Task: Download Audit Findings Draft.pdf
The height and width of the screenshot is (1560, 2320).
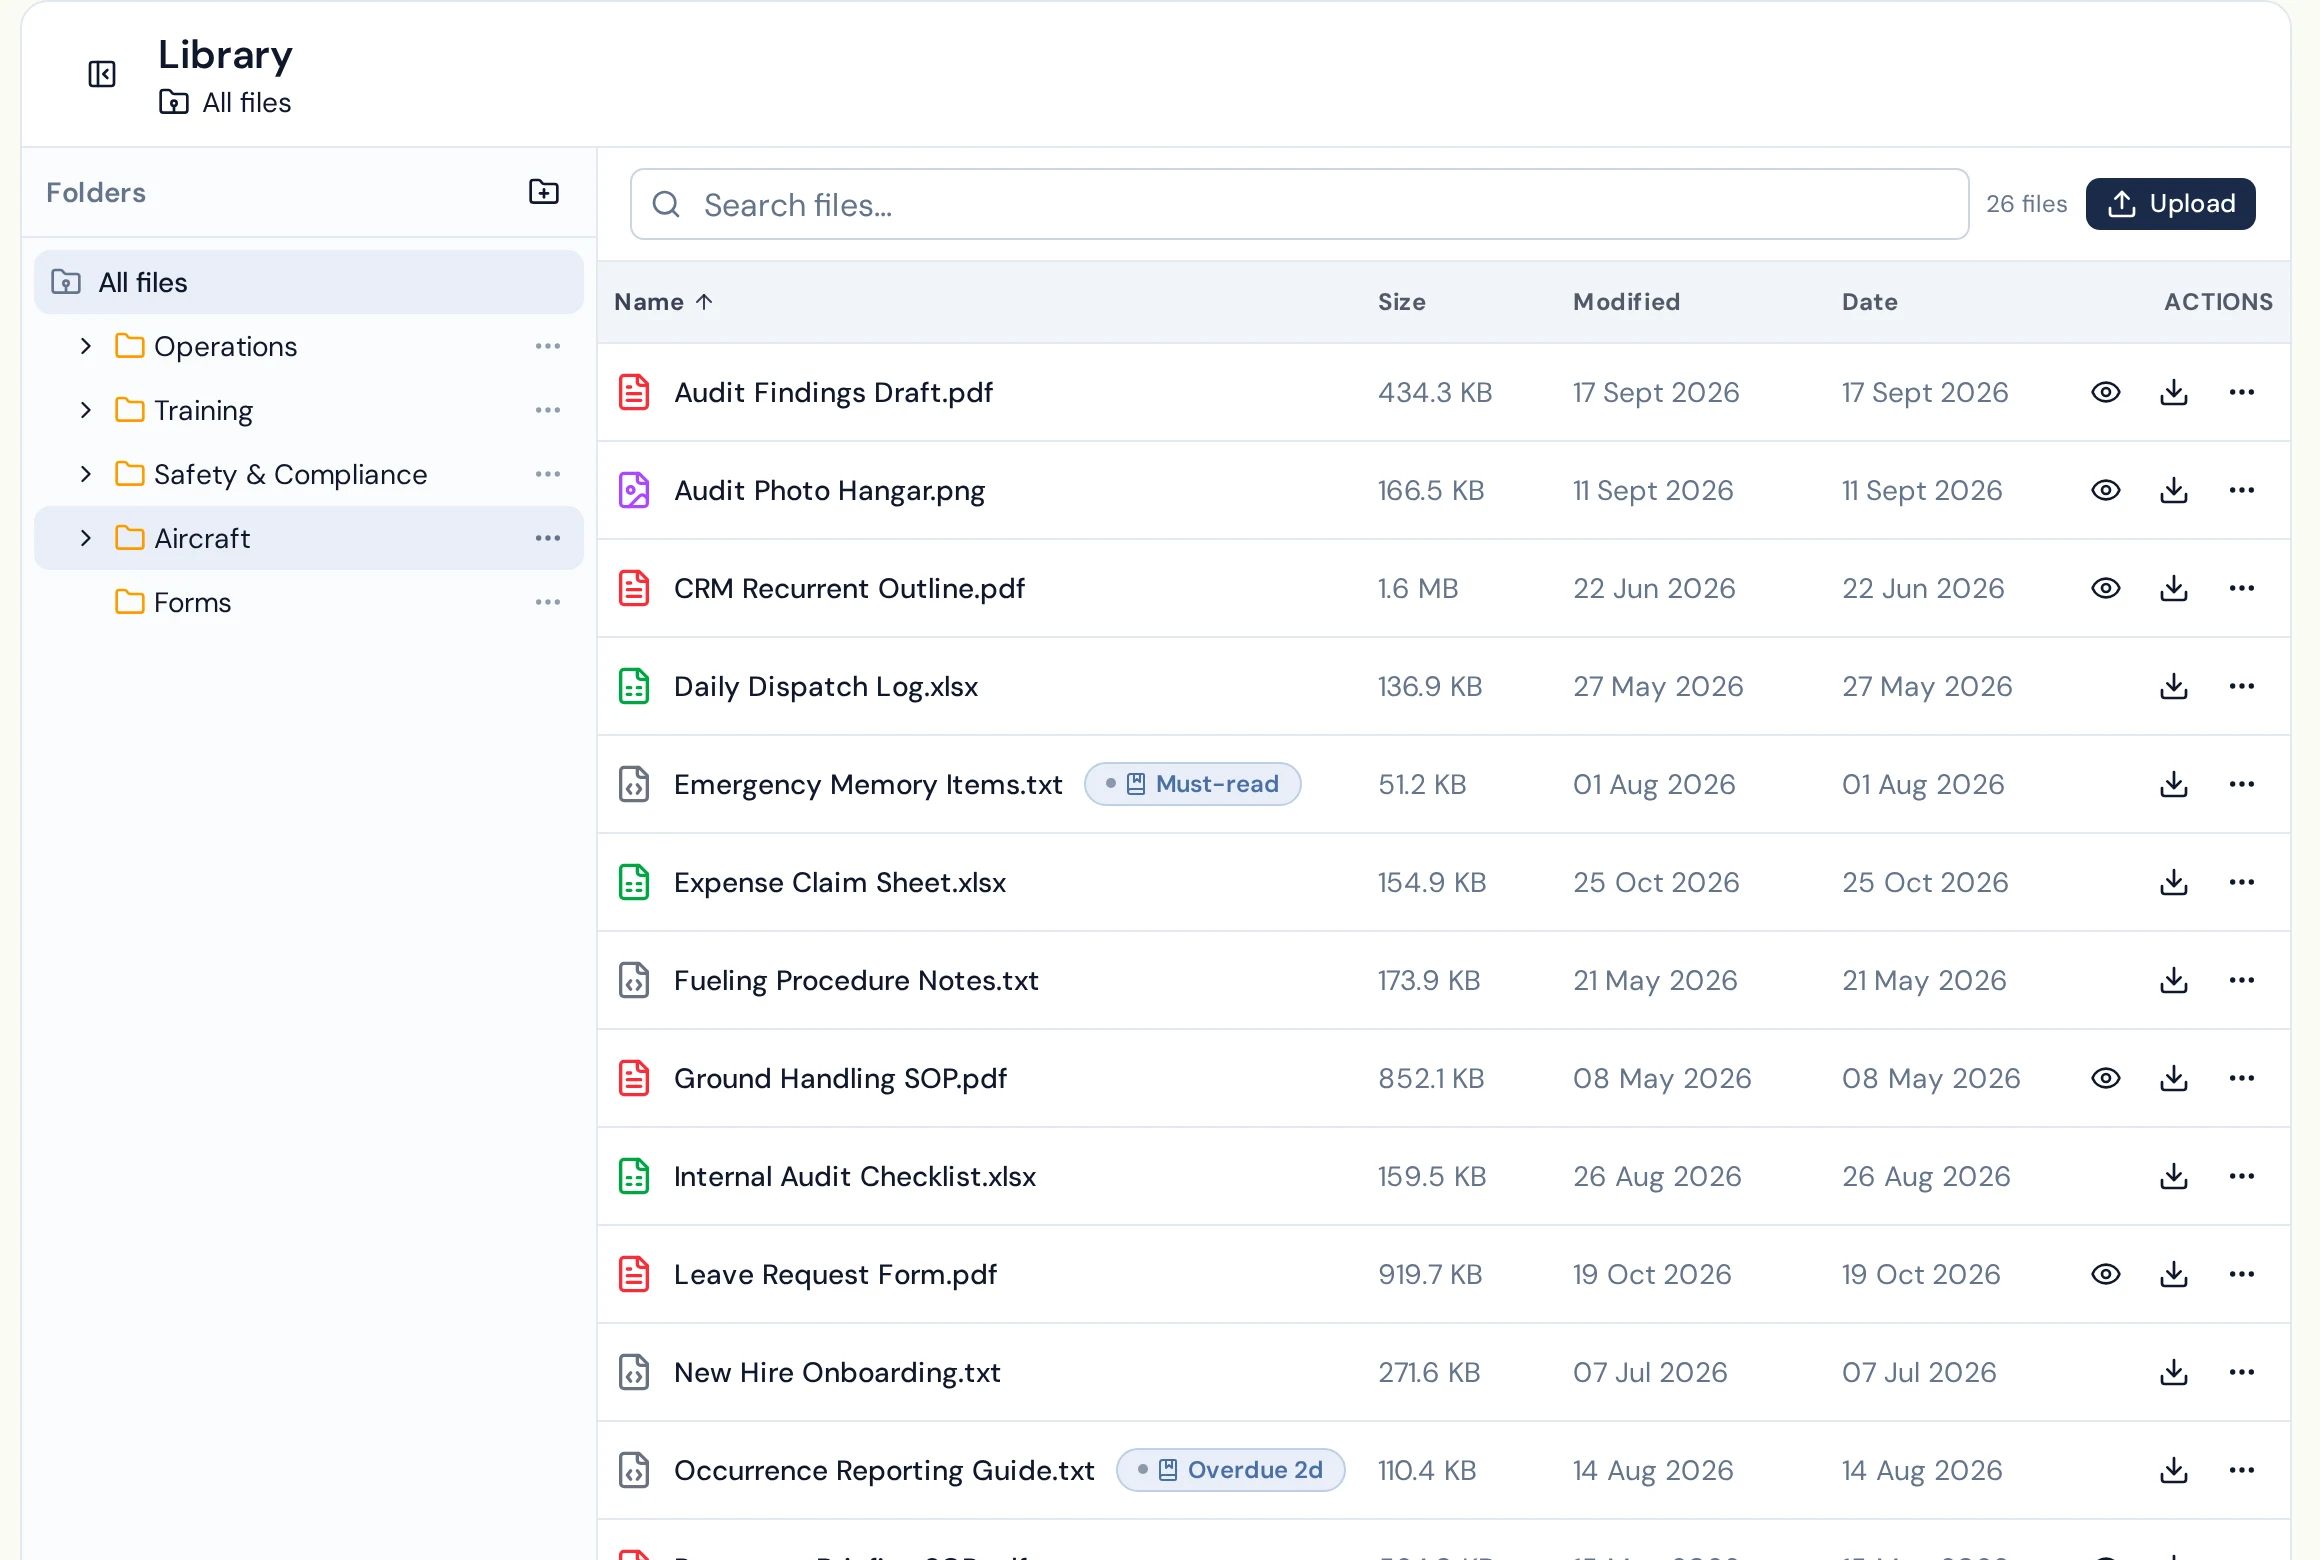Action: point(2174,392)
